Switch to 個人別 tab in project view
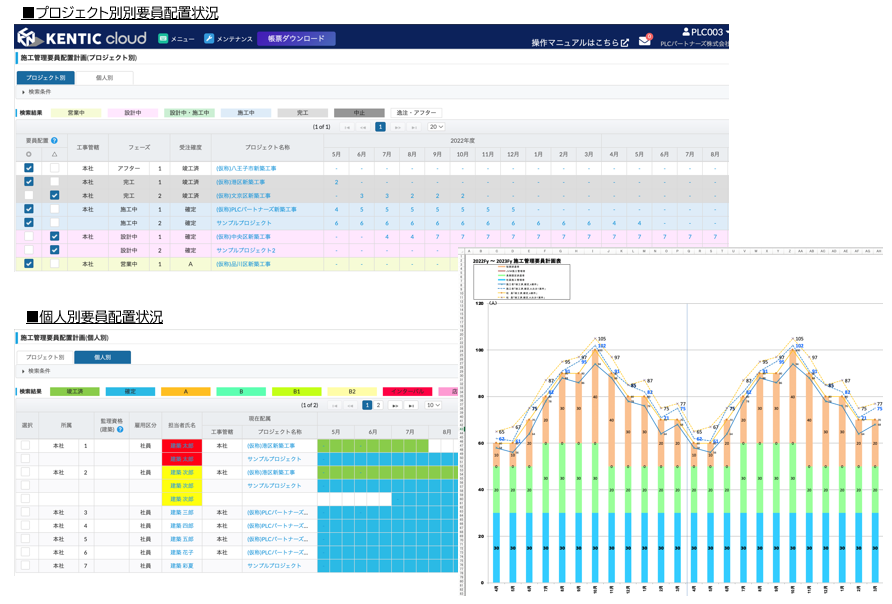Screen dimensions: 892x604 [x=104, y=77]
